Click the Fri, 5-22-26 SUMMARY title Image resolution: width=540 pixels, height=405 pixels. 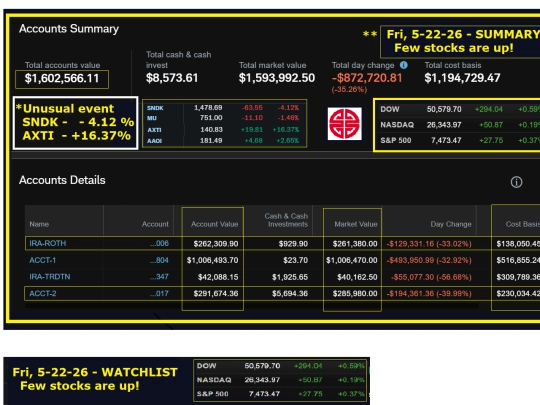[463, 34]
